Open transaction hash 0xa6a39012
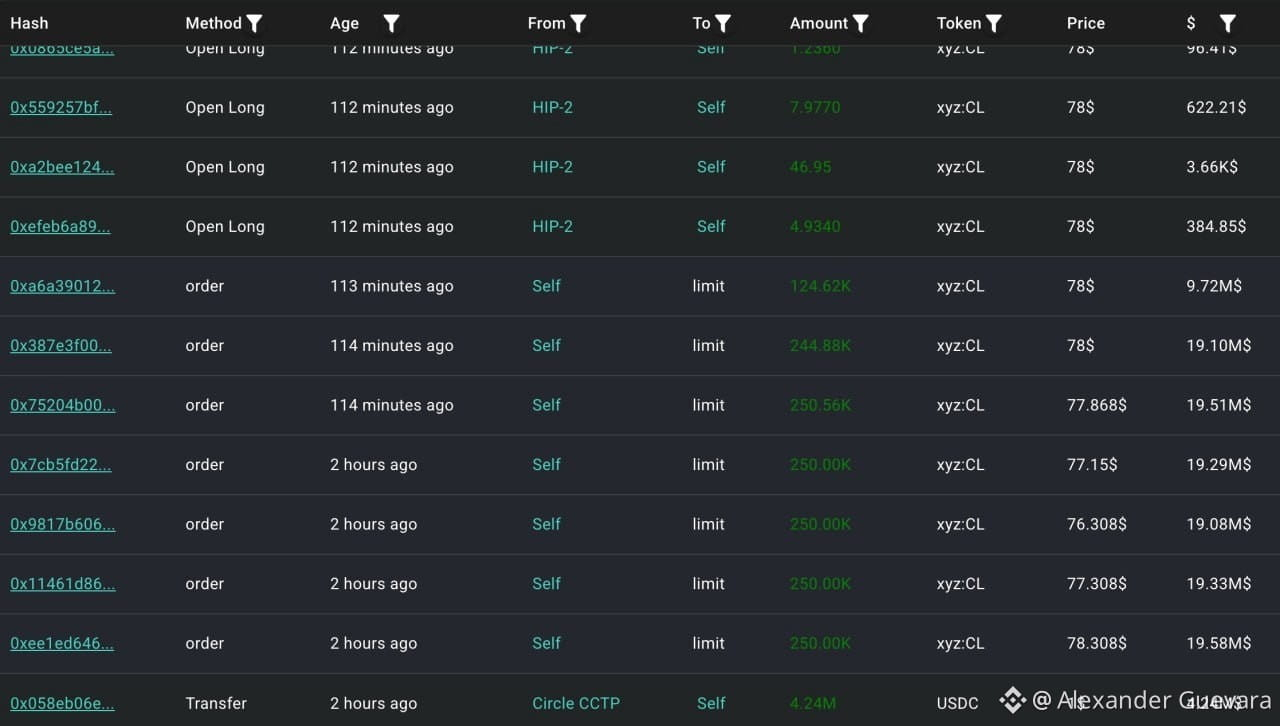The height and width of the screenshot is (726, 1280). click(x=63, y=286)
